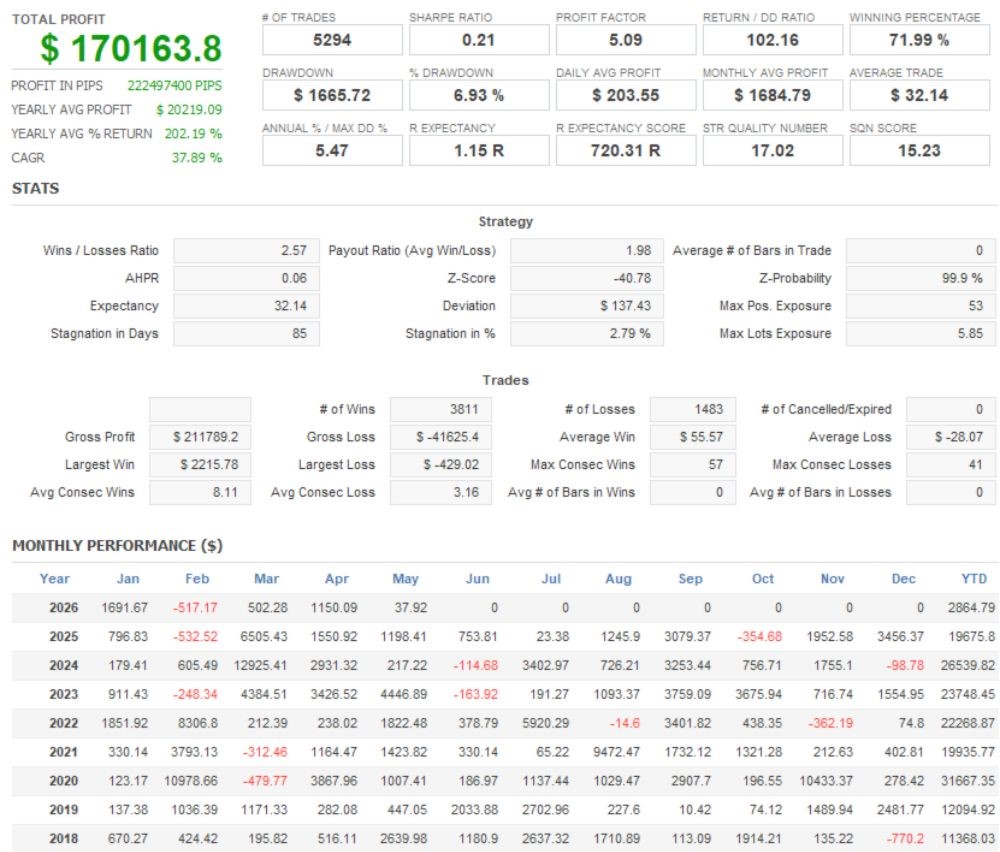Click the CAGR 37.89 % value
This screenshot has height=852, width=1000.
(x=196, y=158)
